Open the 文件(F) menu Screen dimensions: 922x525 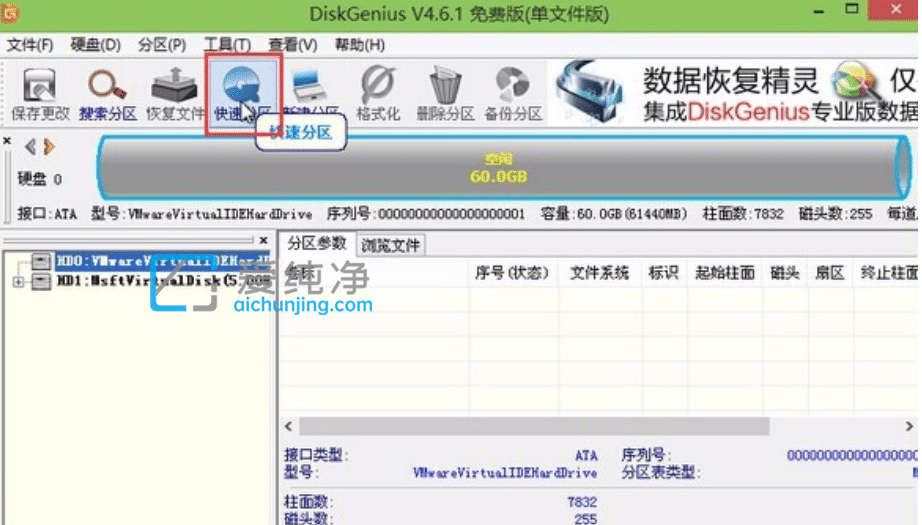point(29,45)
